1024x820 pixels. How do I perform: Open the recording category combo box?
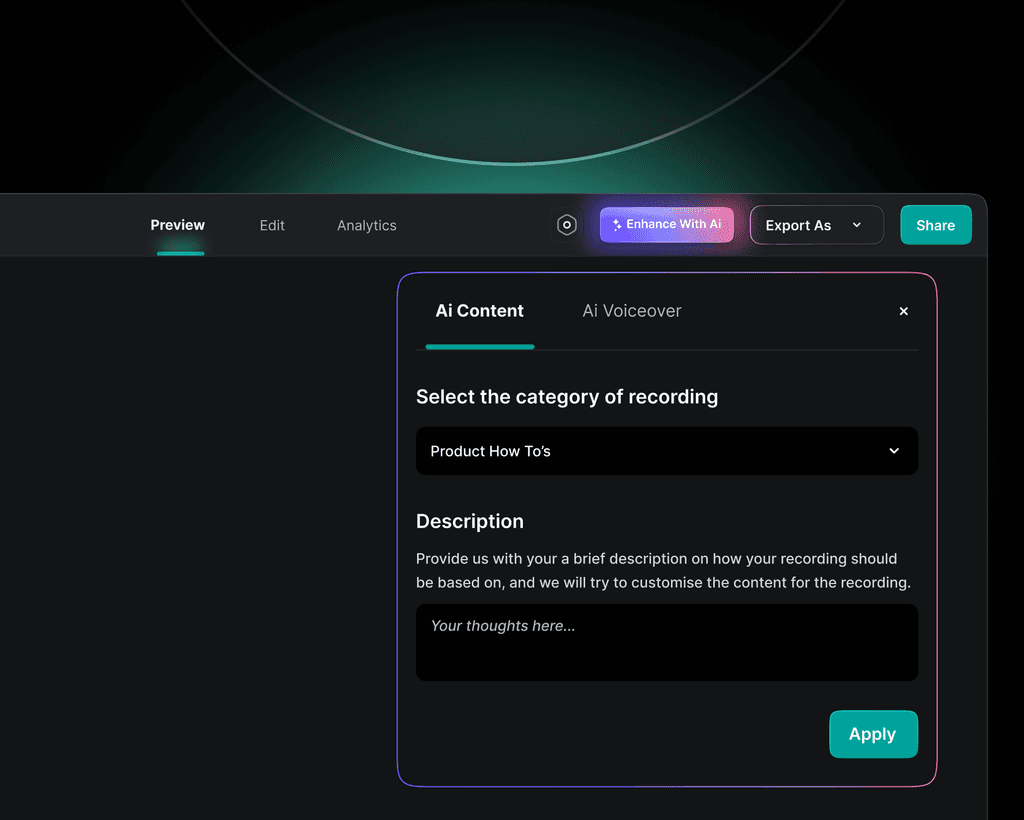(667, 451)
